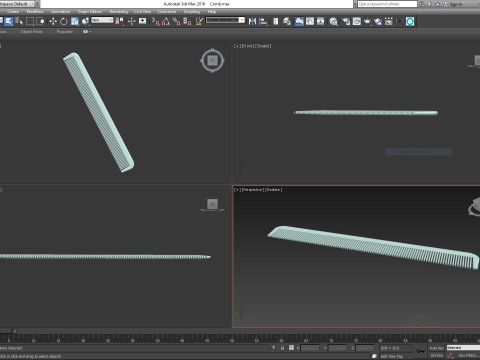The image size is (480, 360).
Task: Toggle Keyboard Shortcut Override
Action: (x=142, y=21)
